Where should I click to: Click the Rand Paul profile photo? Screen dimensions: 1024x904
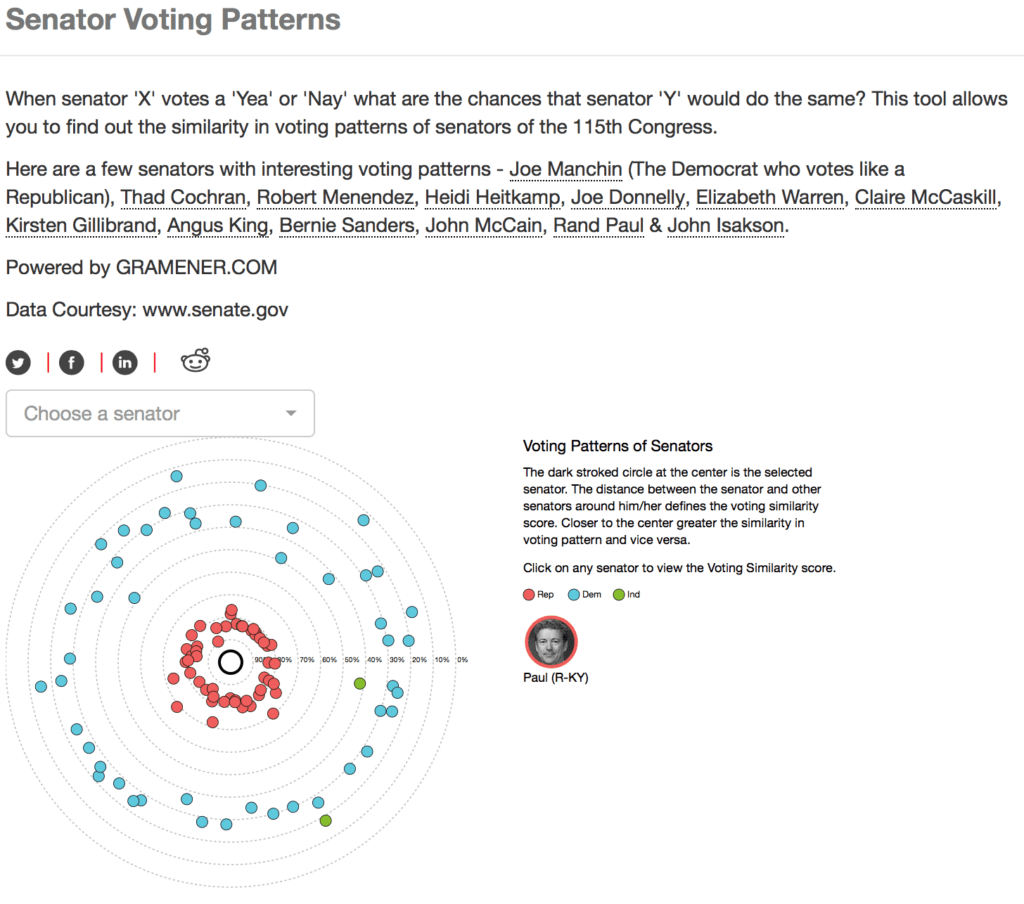[x=551, y=641]
